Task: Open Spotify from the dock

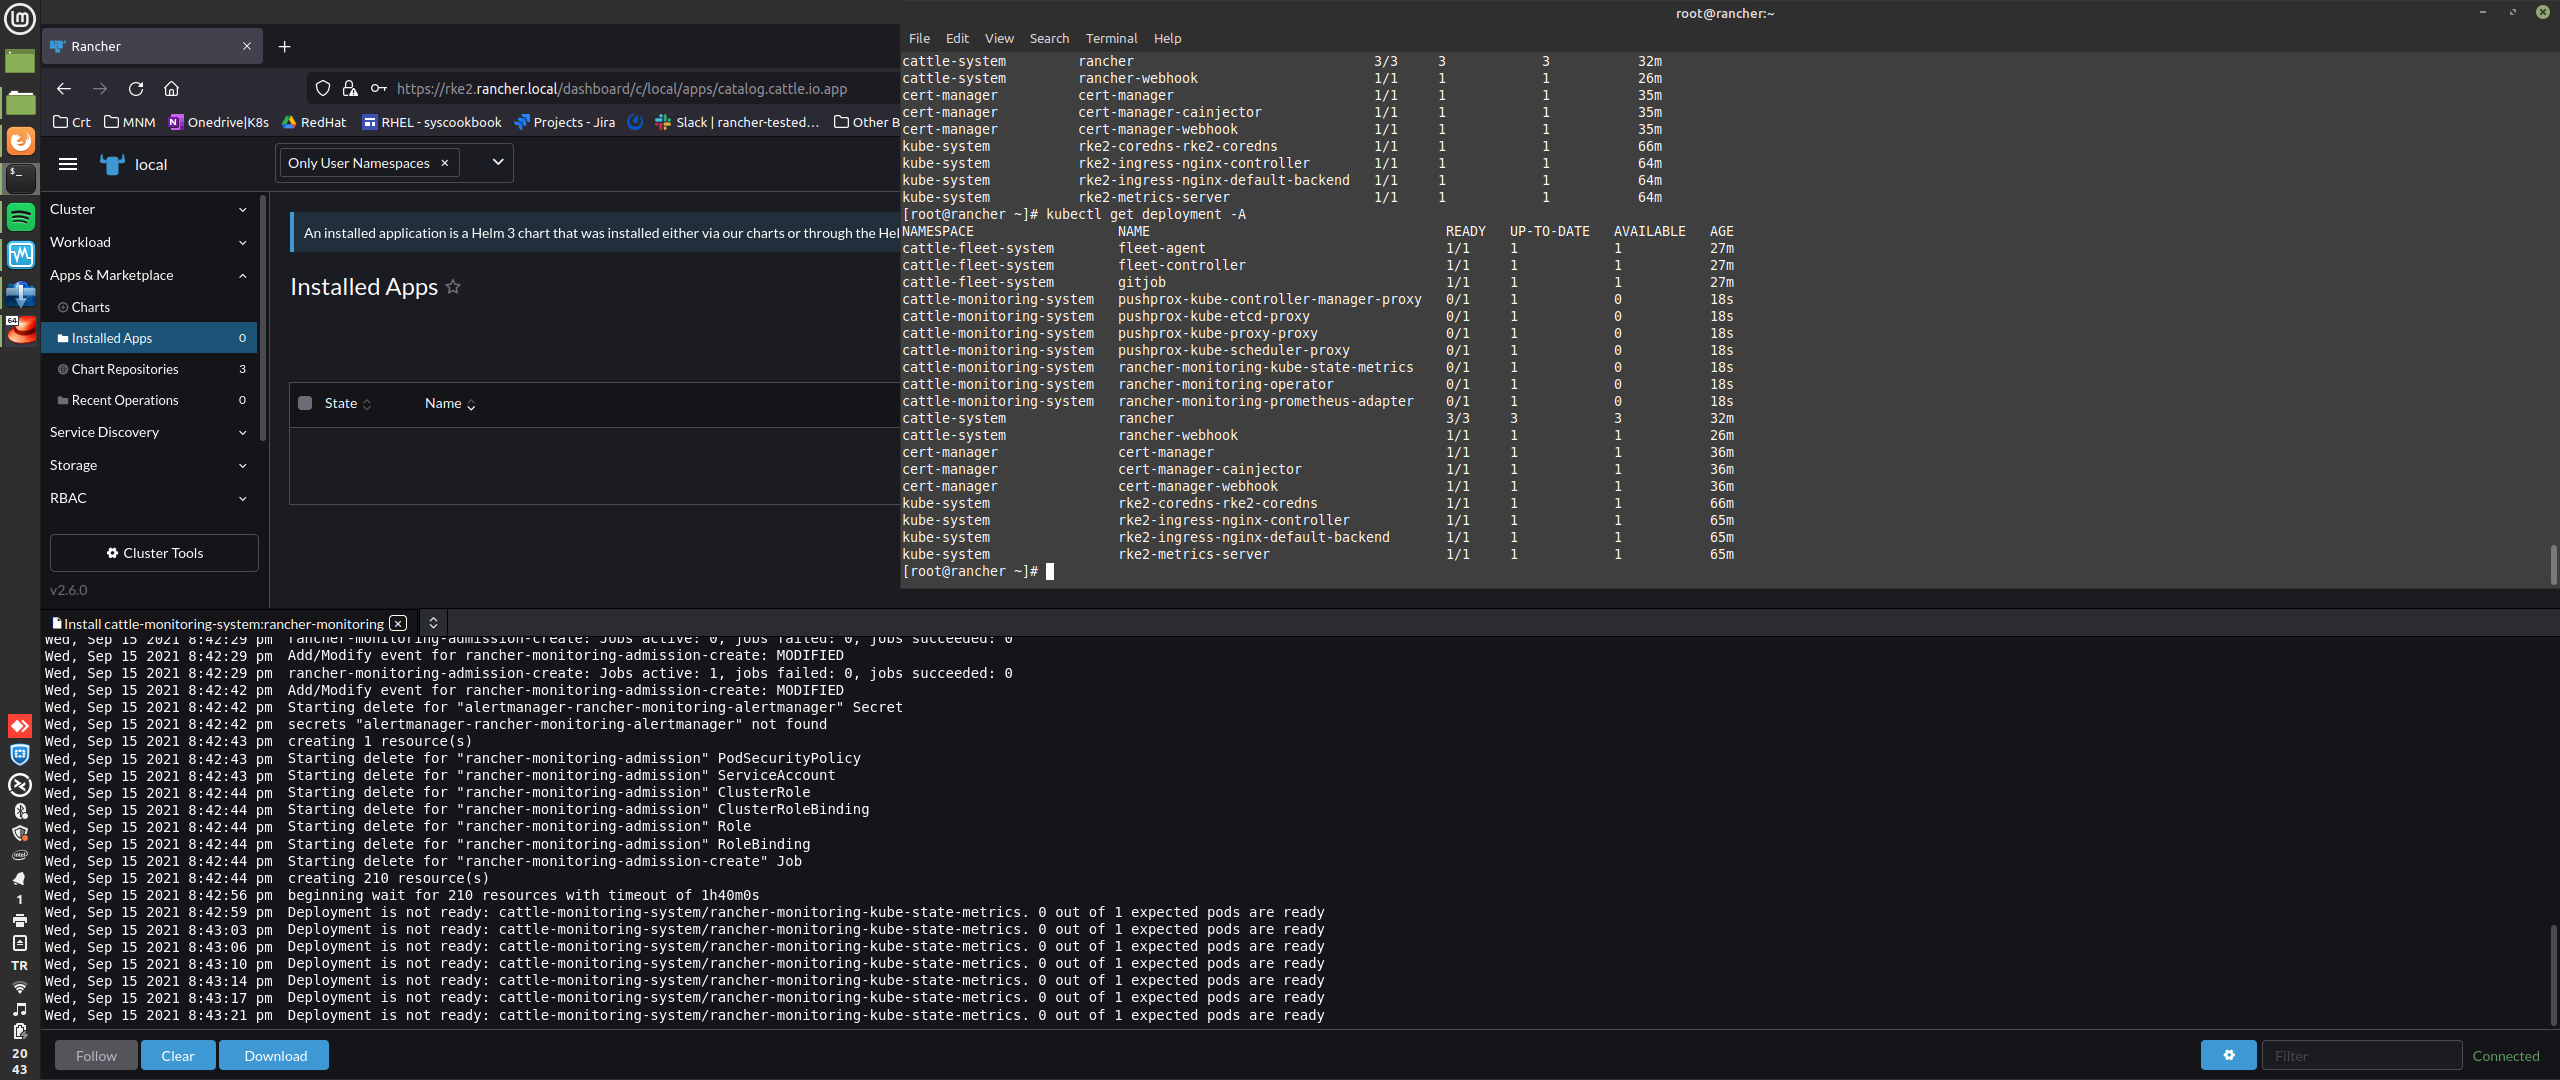Action: [x=20, y=216]
